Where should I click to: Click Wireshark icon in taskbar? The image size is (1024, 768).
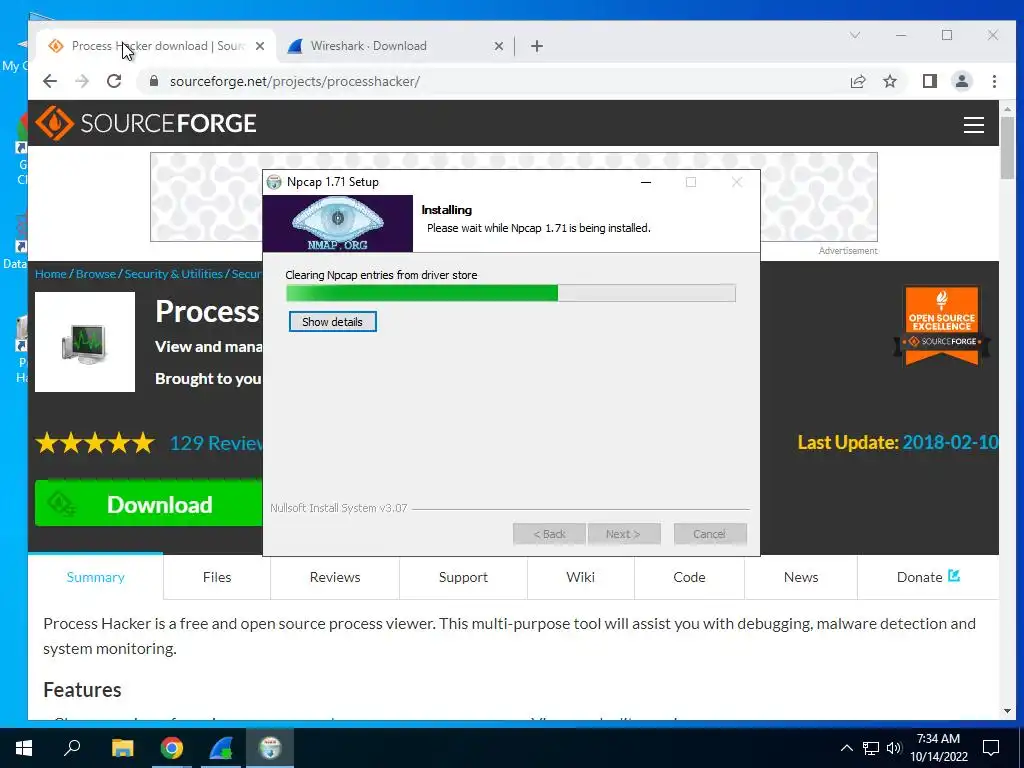click(x=221, y=748)
